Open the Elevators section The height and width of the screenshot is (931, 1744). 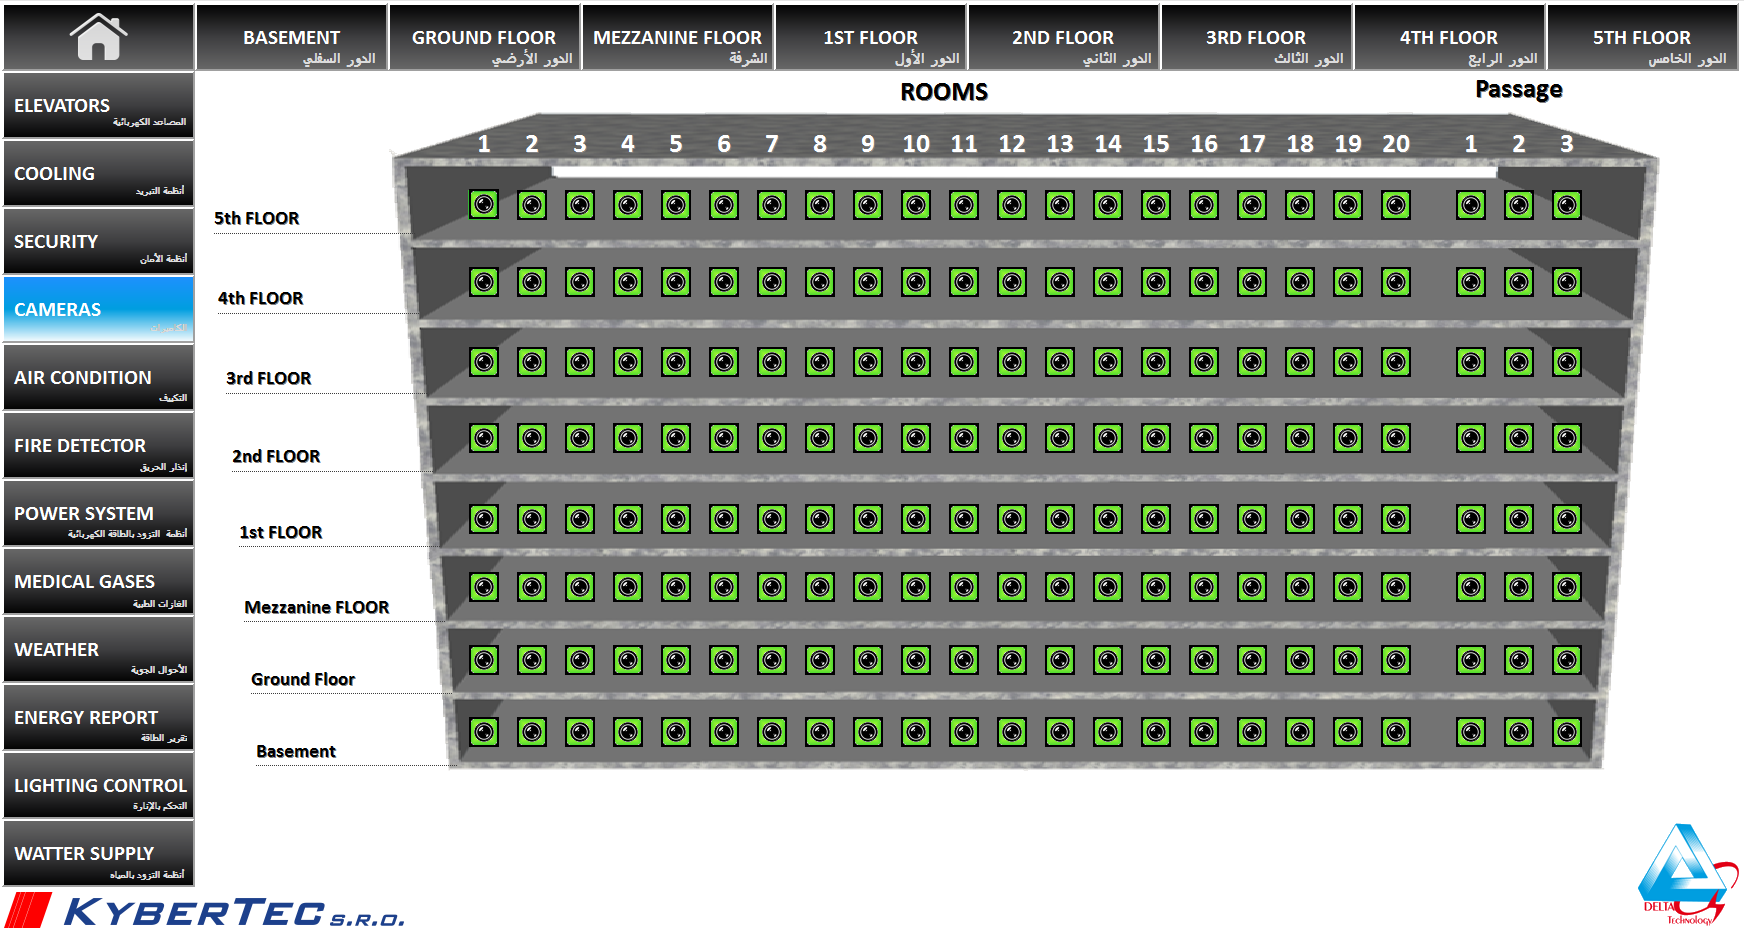click(x=98, y=106)
